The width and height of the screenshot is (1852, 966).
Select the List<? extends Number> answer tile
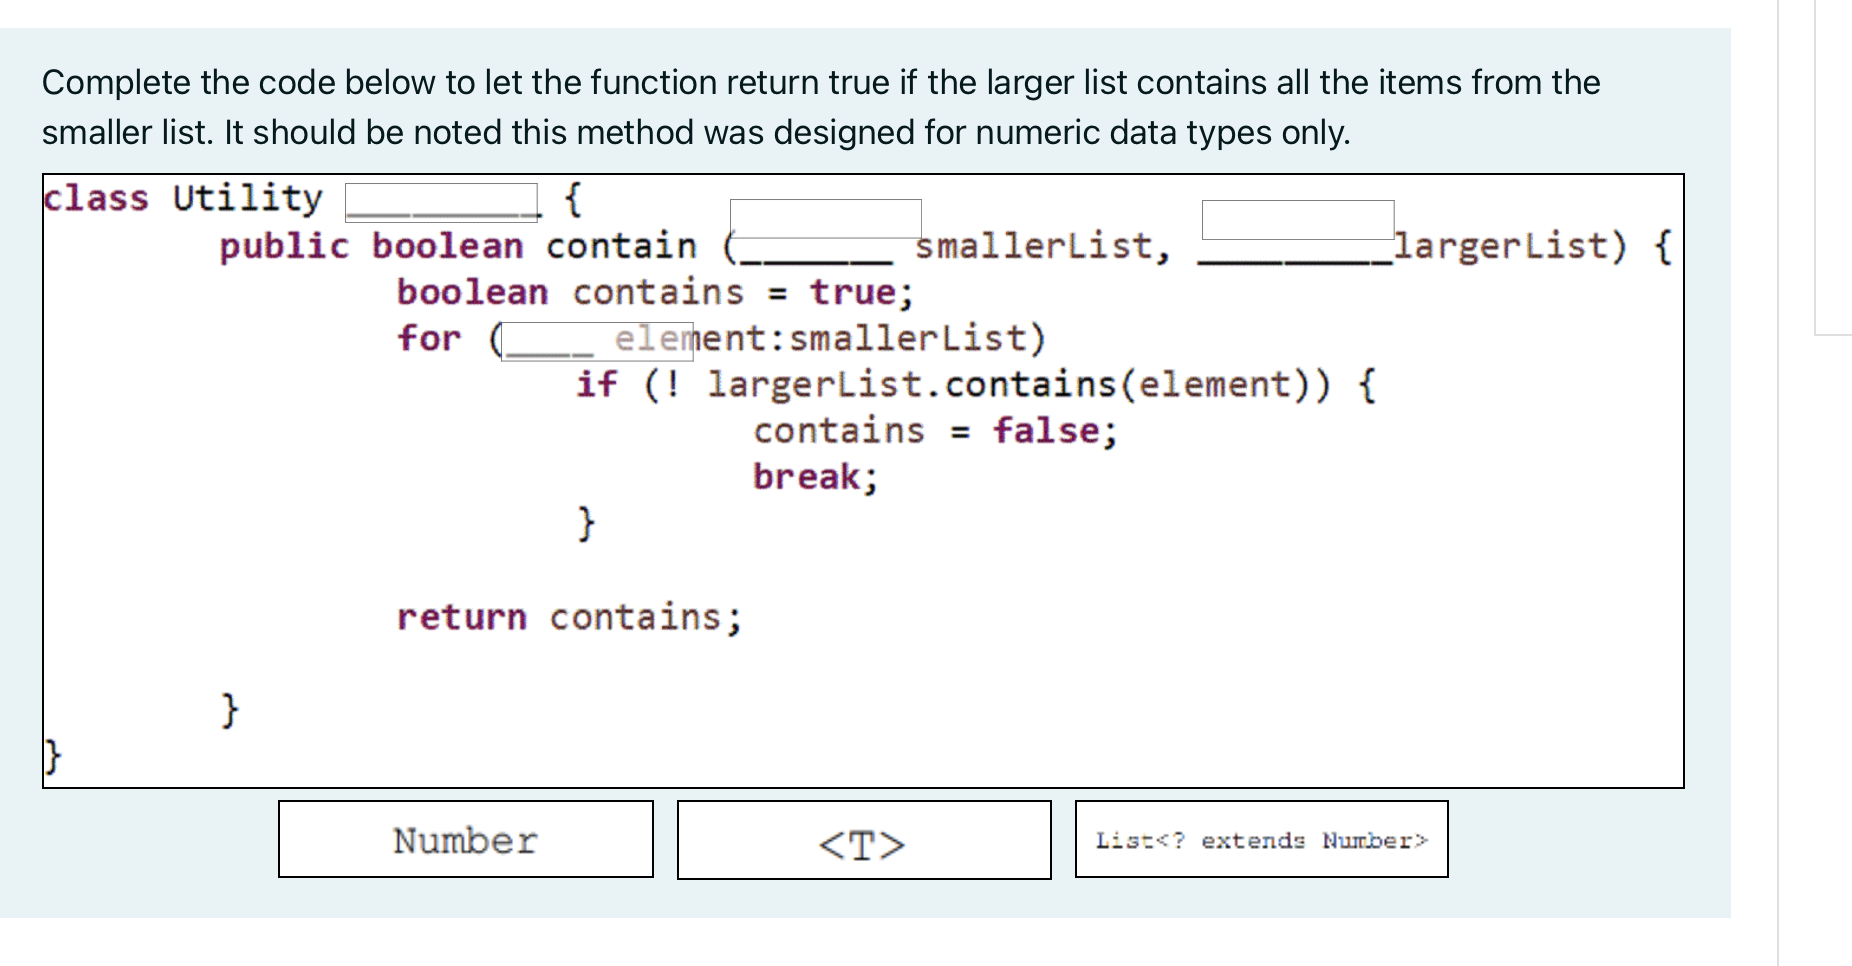(x=1260, y=840)
